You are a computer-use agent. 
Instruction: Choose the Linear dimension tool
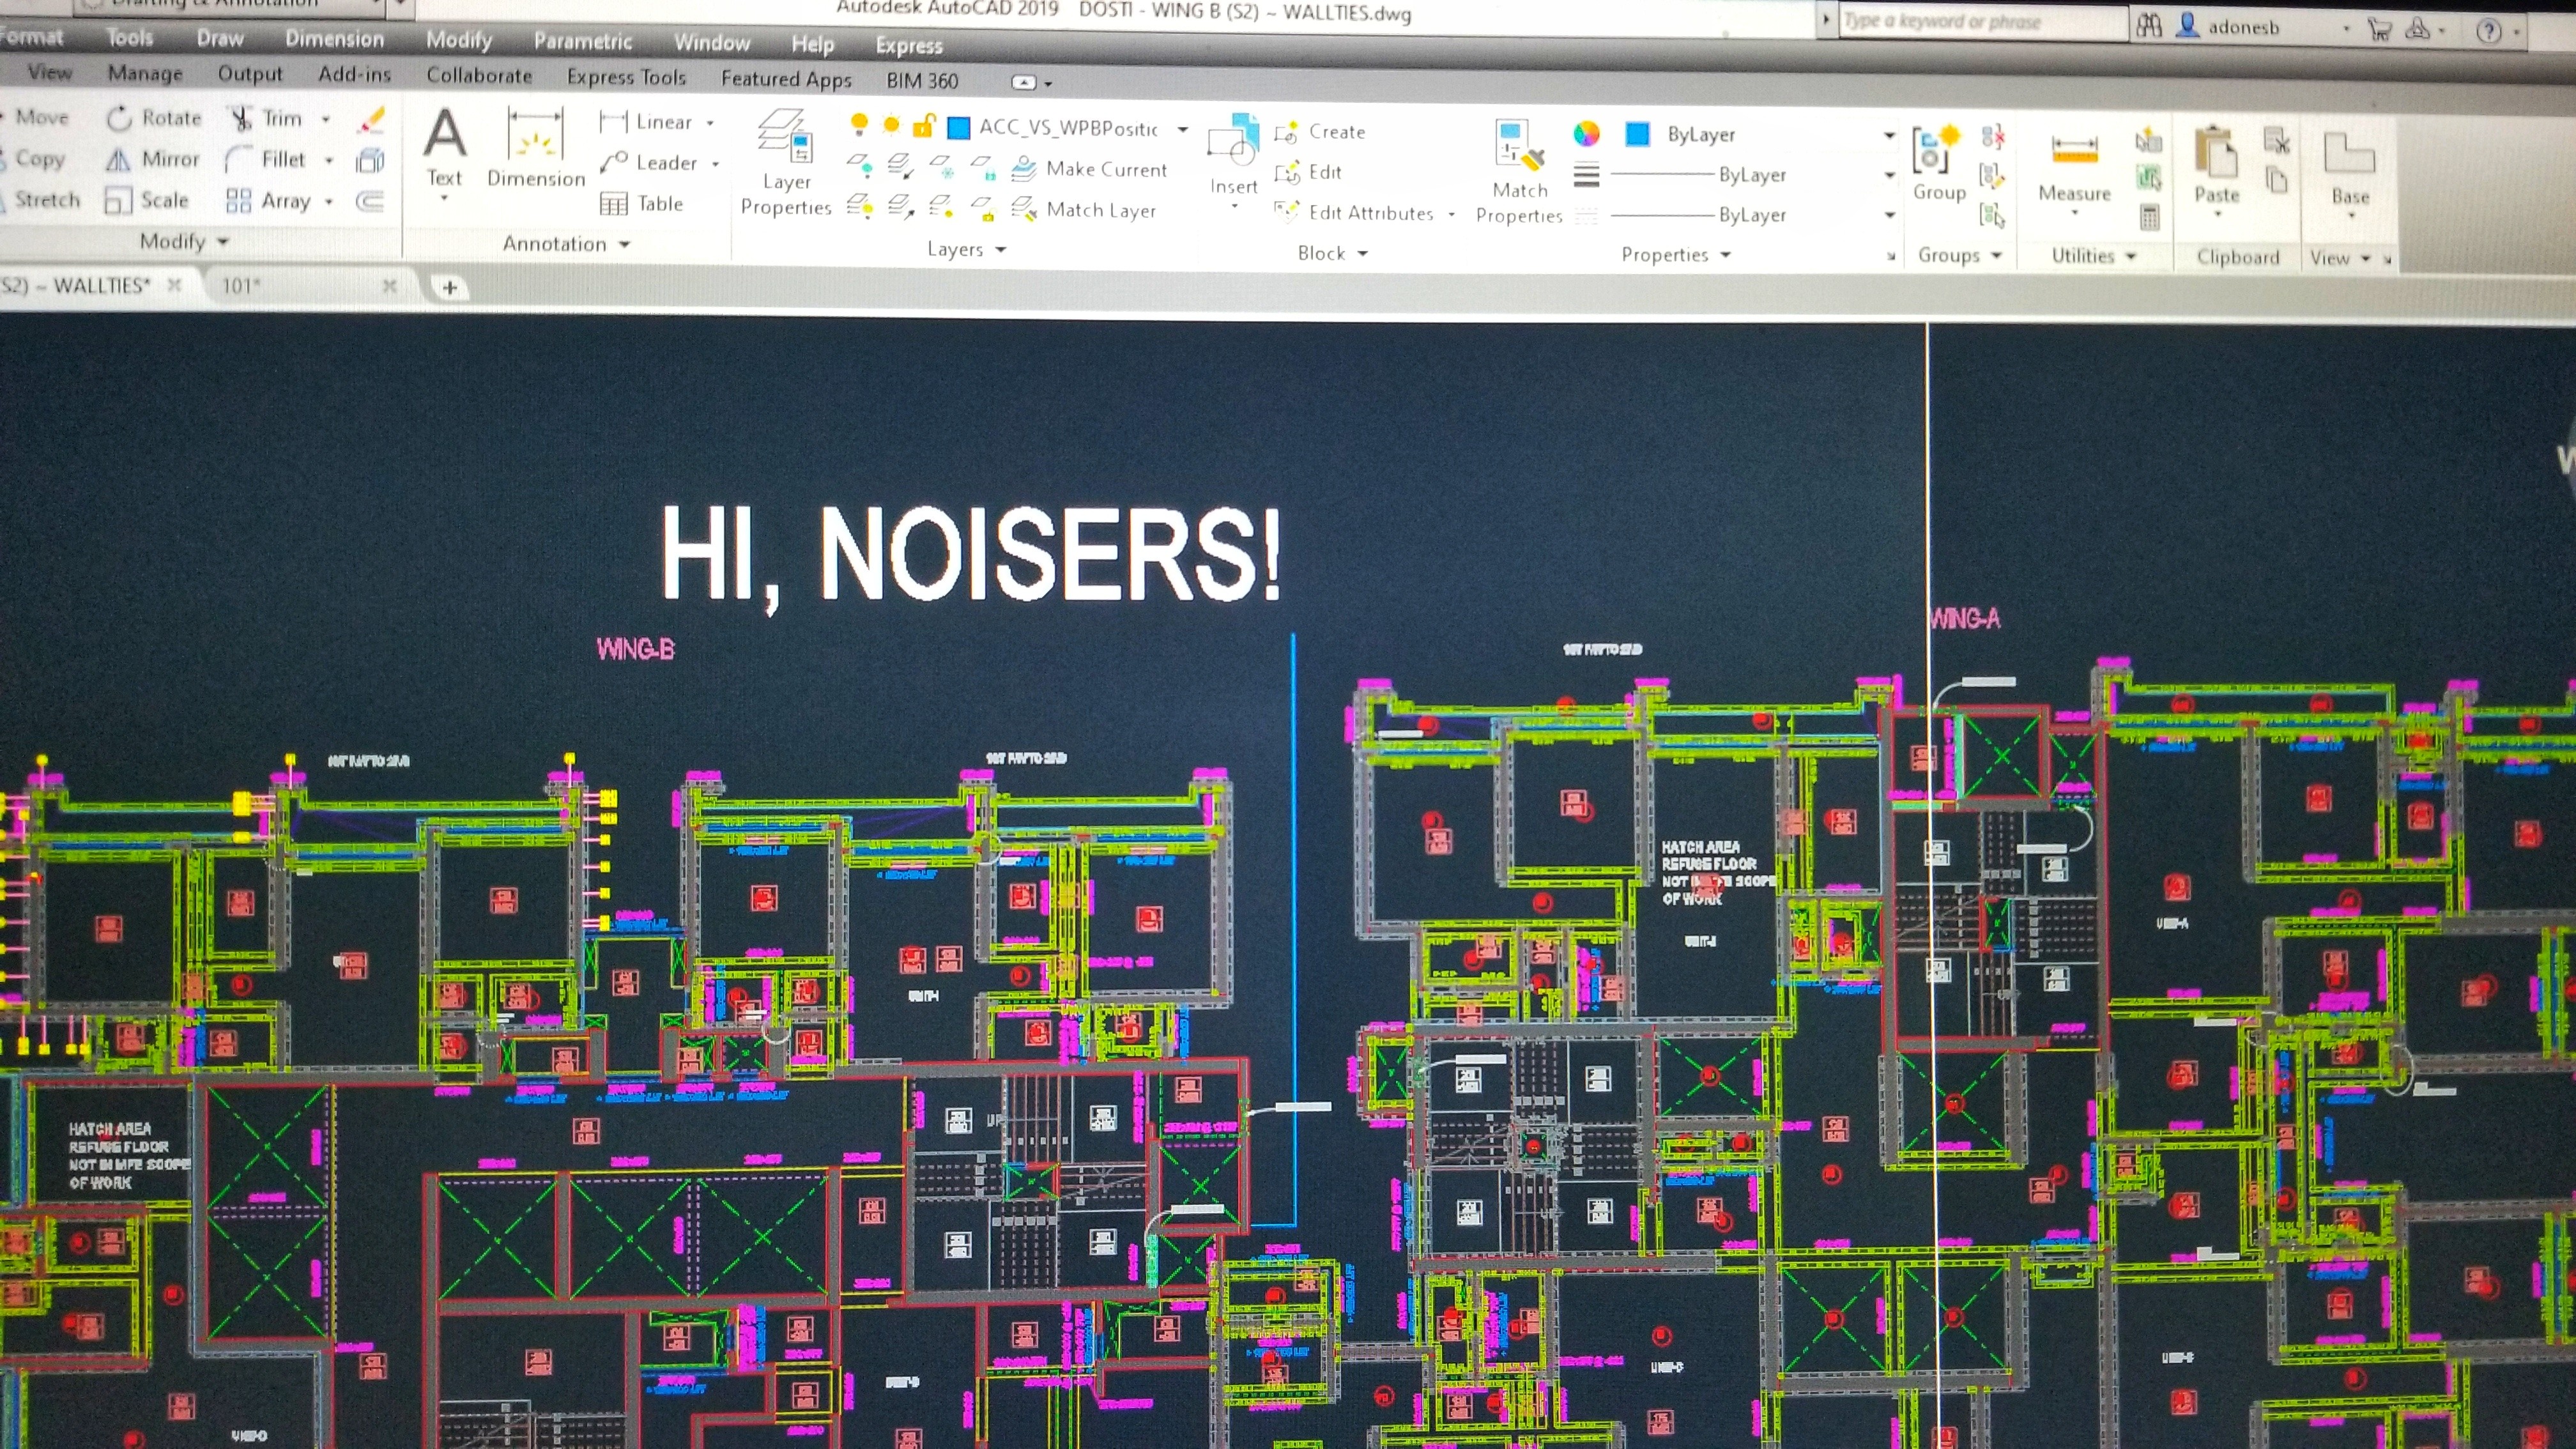coord(646,122)
